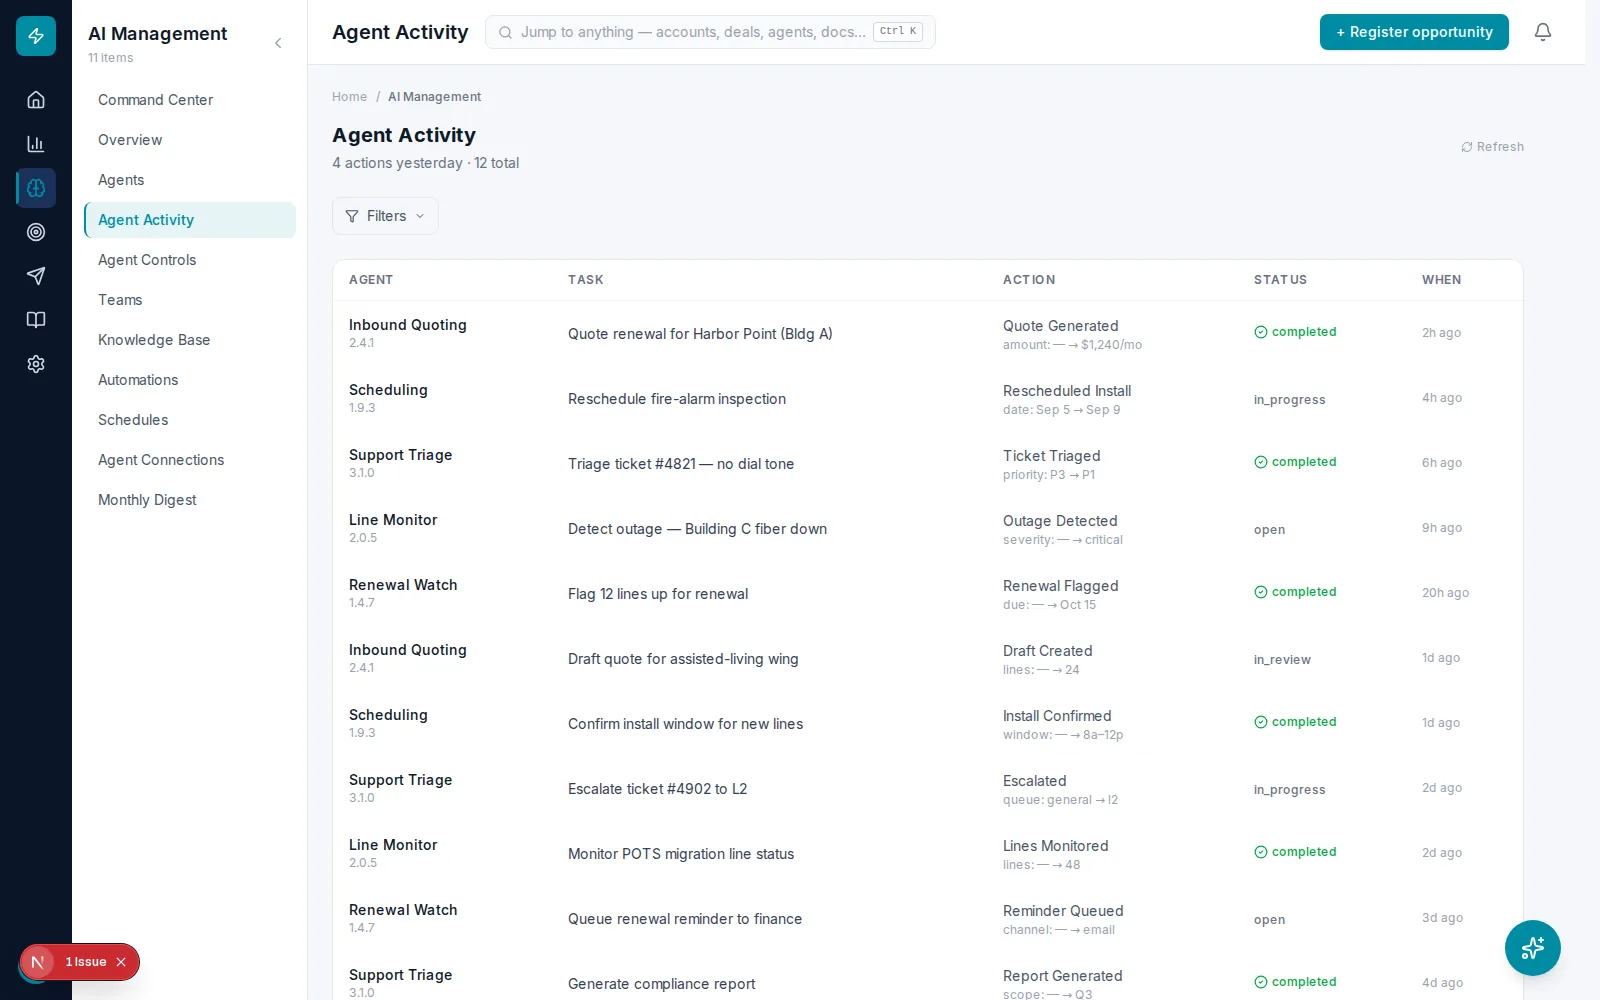Open the Home icon in left rail
The height and width of the screenshot is (1000, 1600).
point(36,100)
